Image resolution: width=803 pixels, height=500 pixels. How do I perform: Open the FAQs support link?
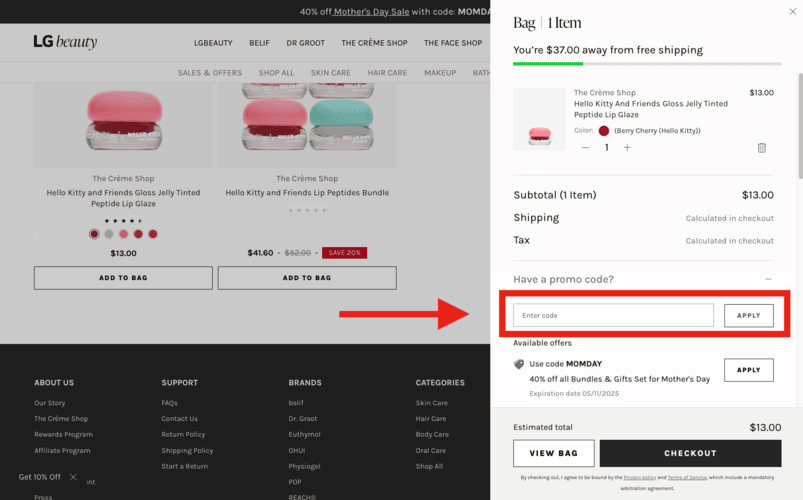coord(170,403)
